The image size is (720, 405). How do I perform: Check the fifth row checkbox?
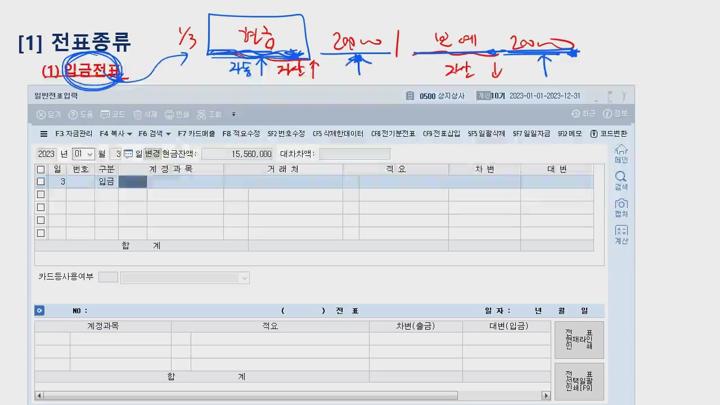pyautogui.click(x=41, y=233)
